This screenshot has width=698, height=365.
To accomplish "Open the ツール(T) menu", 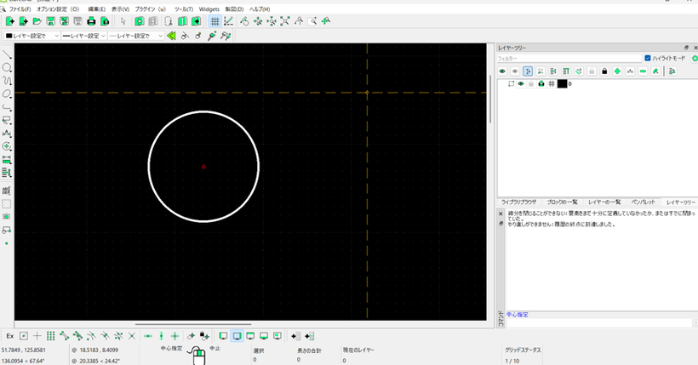I will tap(183, 9).
